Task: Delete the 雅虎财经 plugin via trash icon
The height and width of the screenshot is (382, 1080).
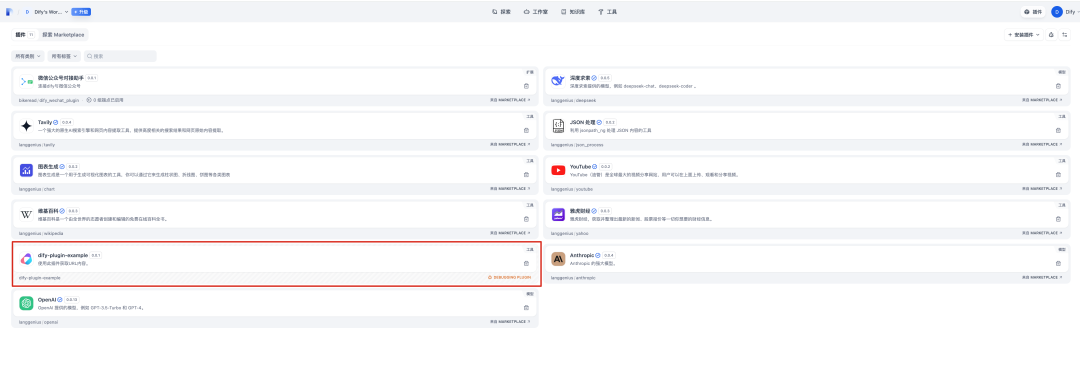Action: 1059,219
